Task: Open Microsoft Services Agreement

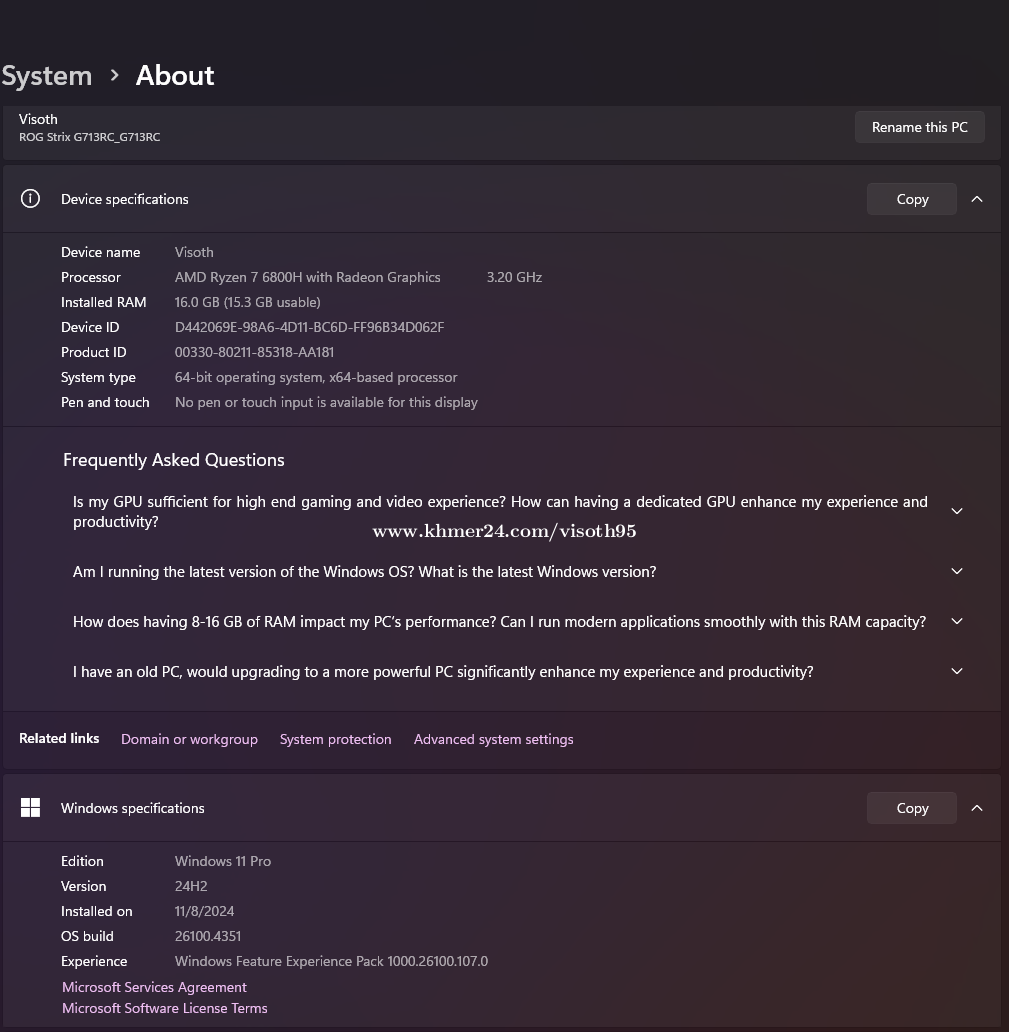Action: tap(154, 987)
